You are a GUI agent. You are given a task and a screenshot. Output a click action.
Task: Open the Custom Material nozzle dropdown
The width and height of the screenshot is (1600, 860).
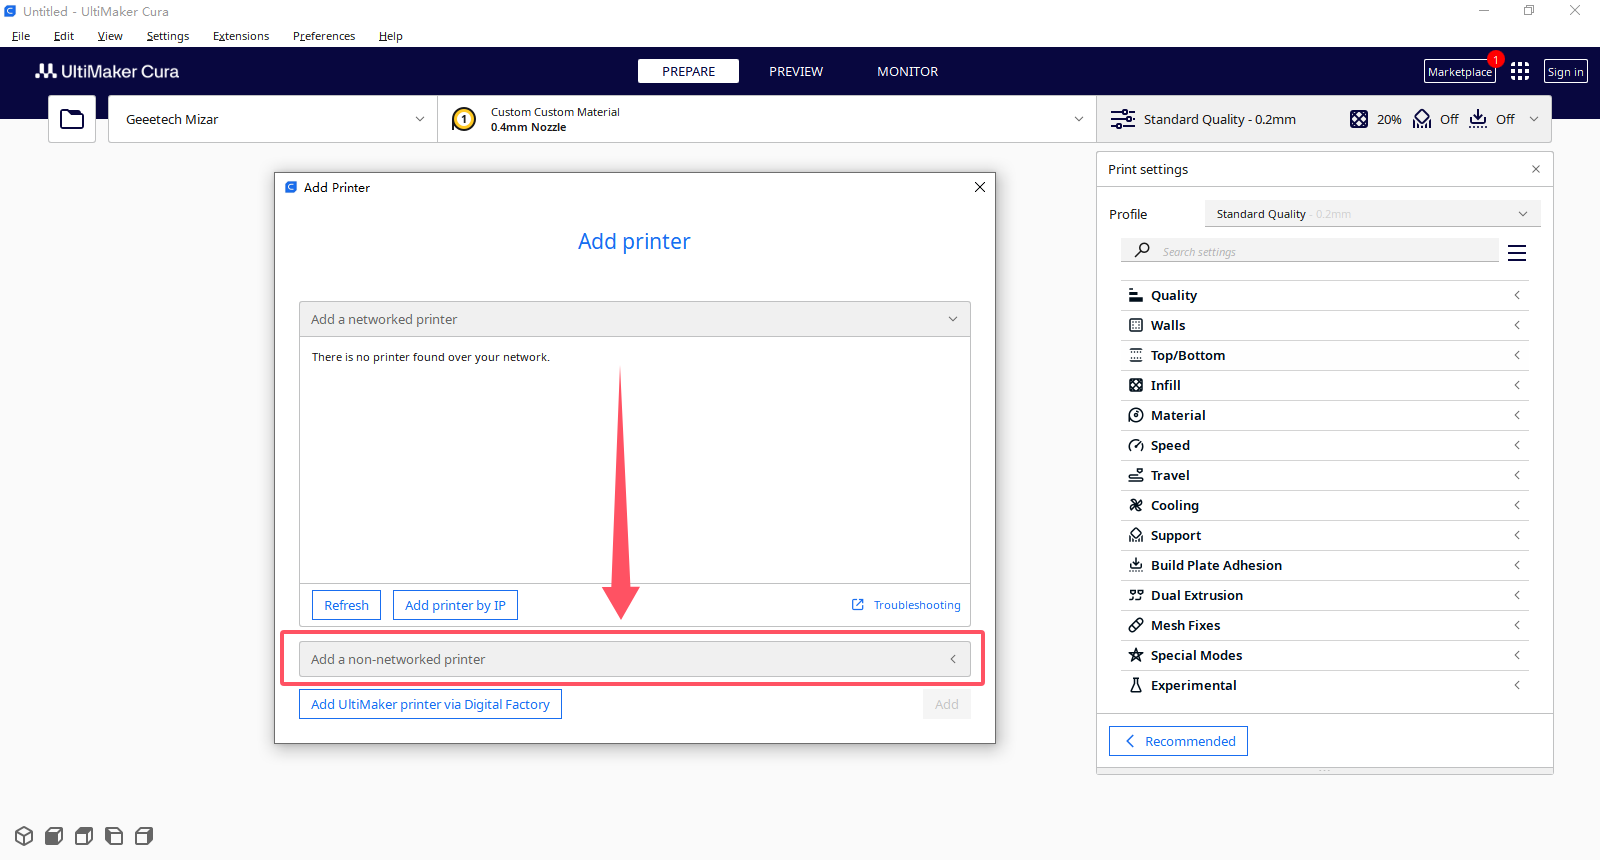(767, 119)
